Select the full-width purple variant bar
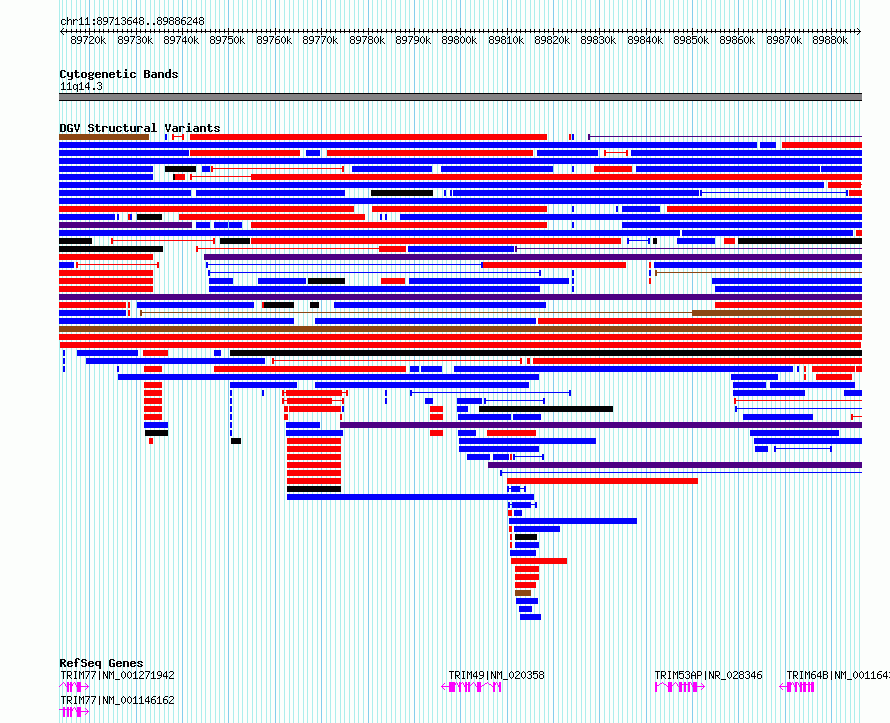This screenshot has width=890, height=723. tap(460, 297)
